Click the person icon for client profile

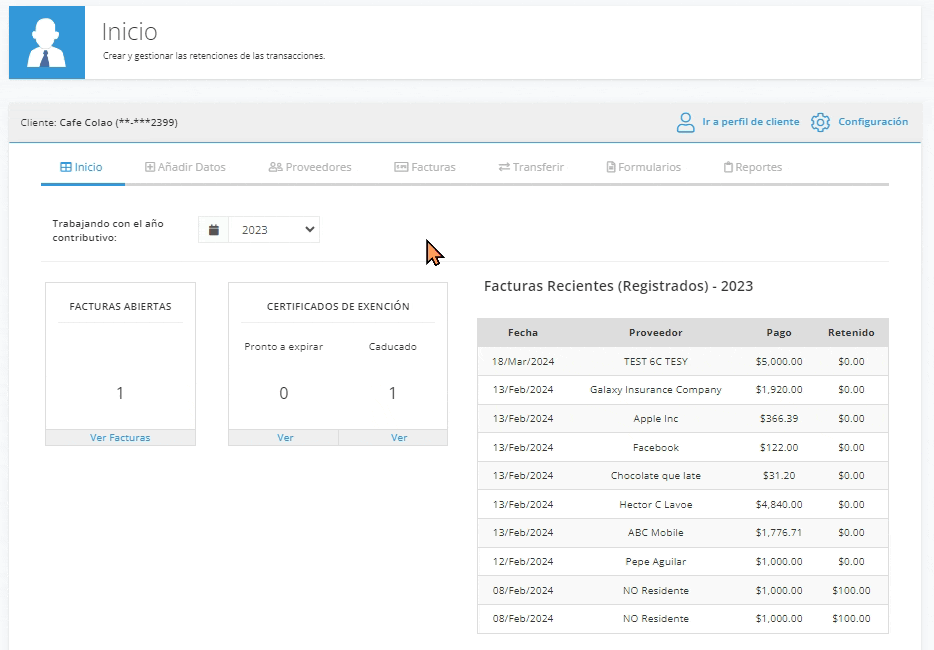point(685,122)
